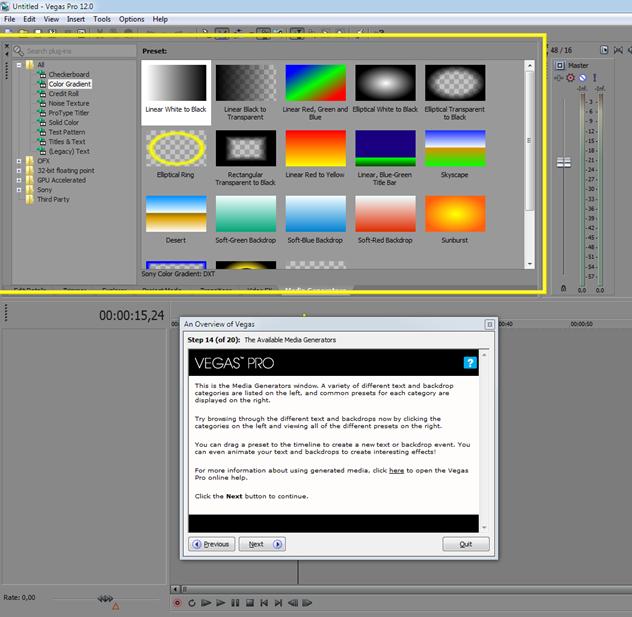Select the Checkerboard generator
632x617 pixels.
(69, 74)
